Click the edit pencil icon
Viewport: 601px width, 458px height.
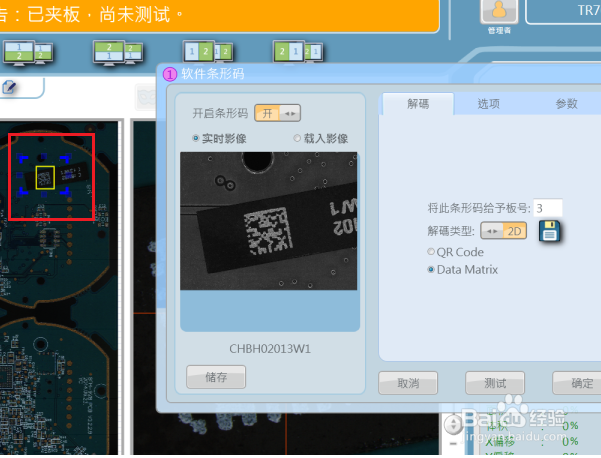[x=9, y=87]
